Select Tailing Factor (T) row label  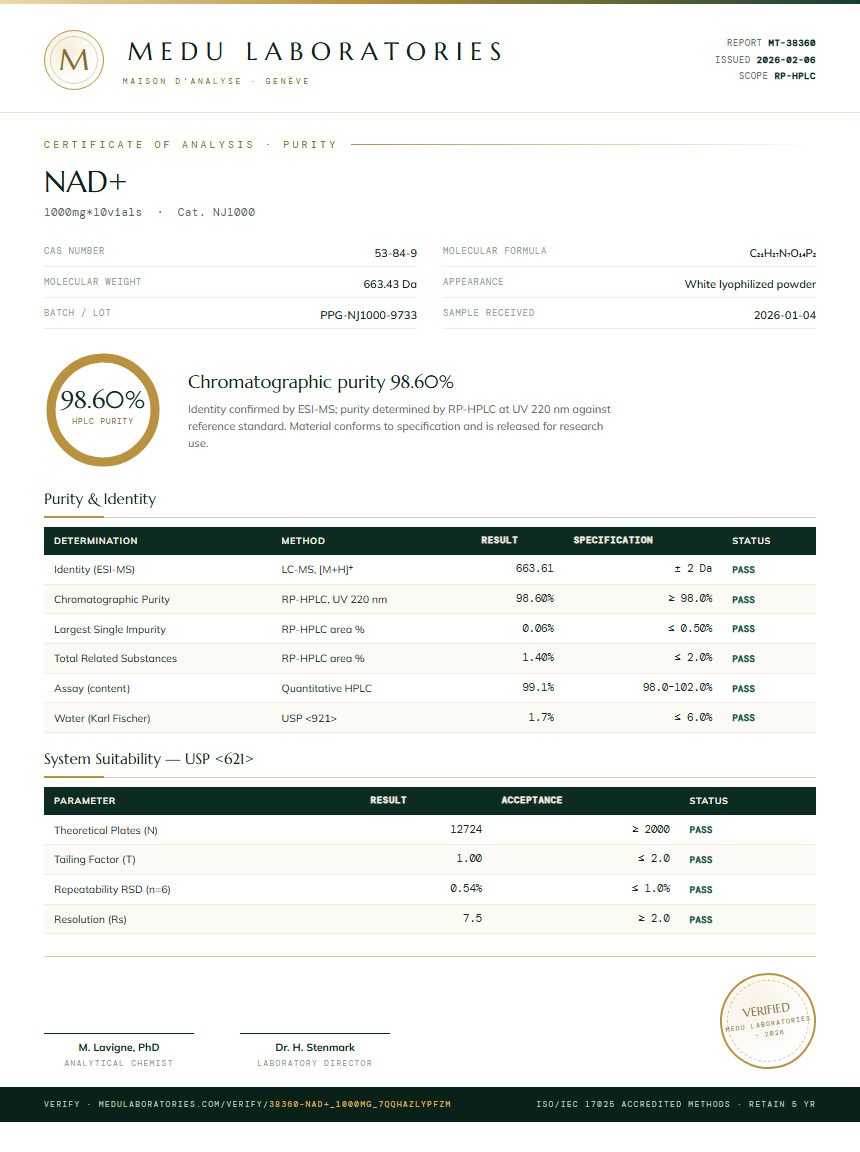[x=95, y=860]
